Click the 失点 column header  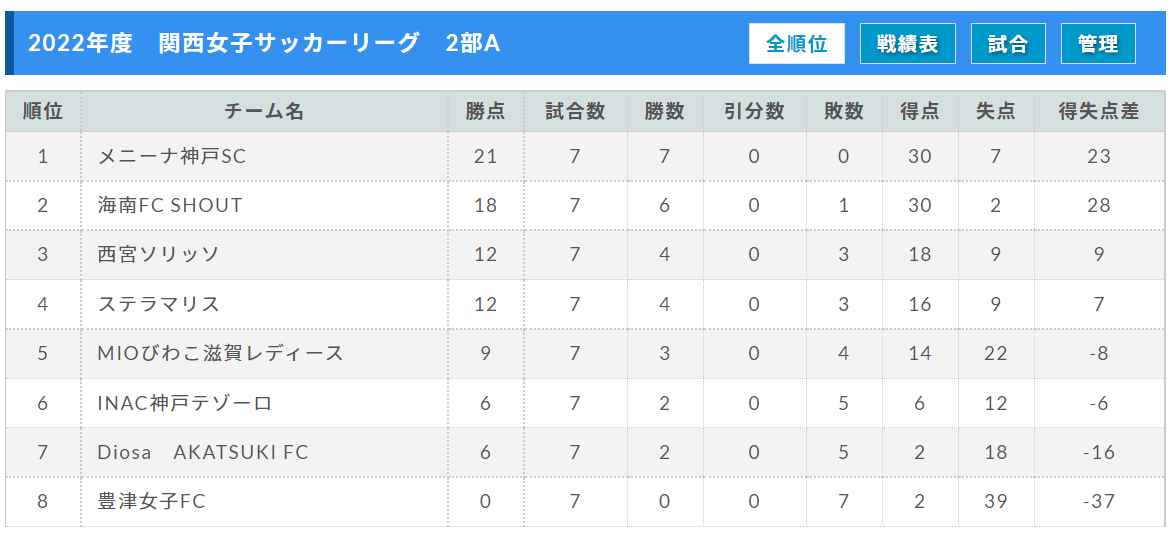point(995,112)
